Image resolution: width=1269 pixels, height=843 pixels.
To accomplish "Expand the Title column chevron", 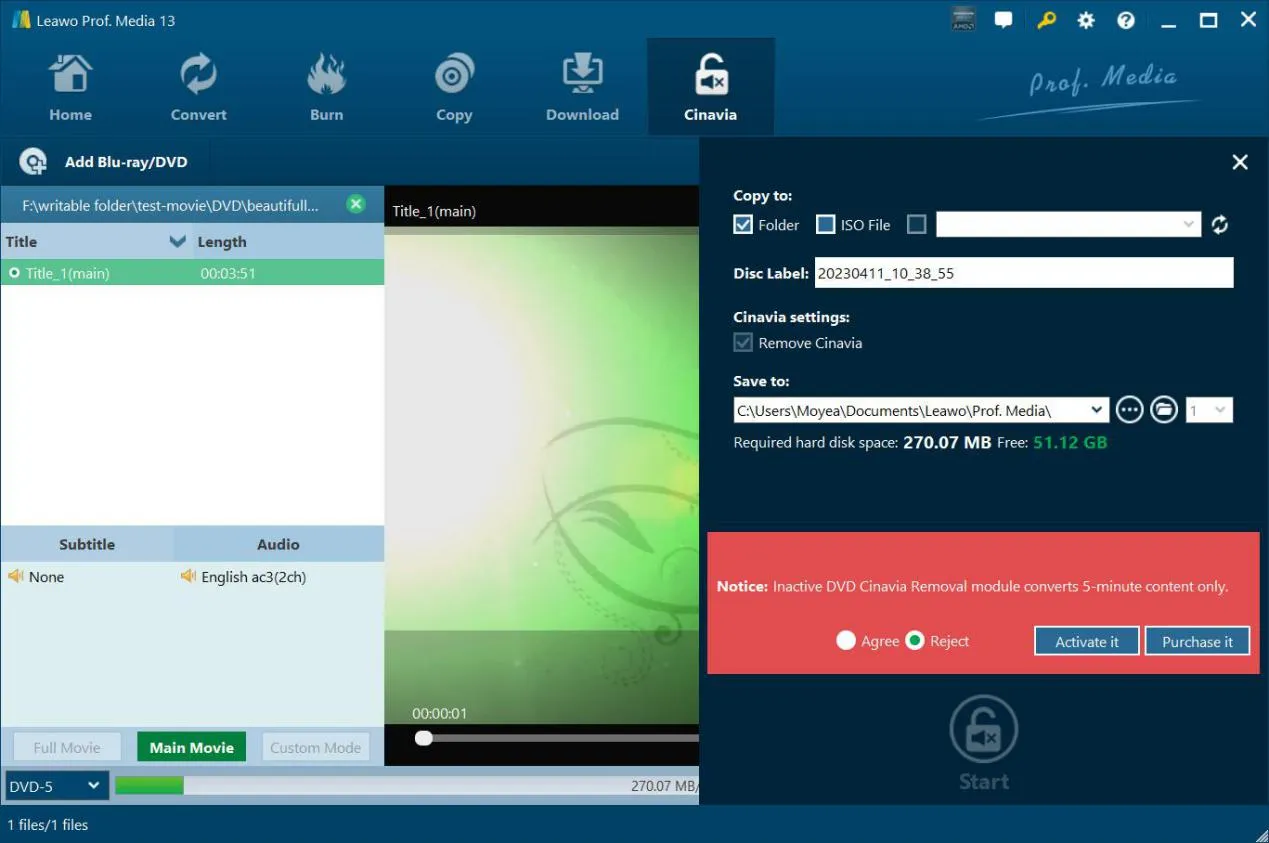I will (178, 241).
